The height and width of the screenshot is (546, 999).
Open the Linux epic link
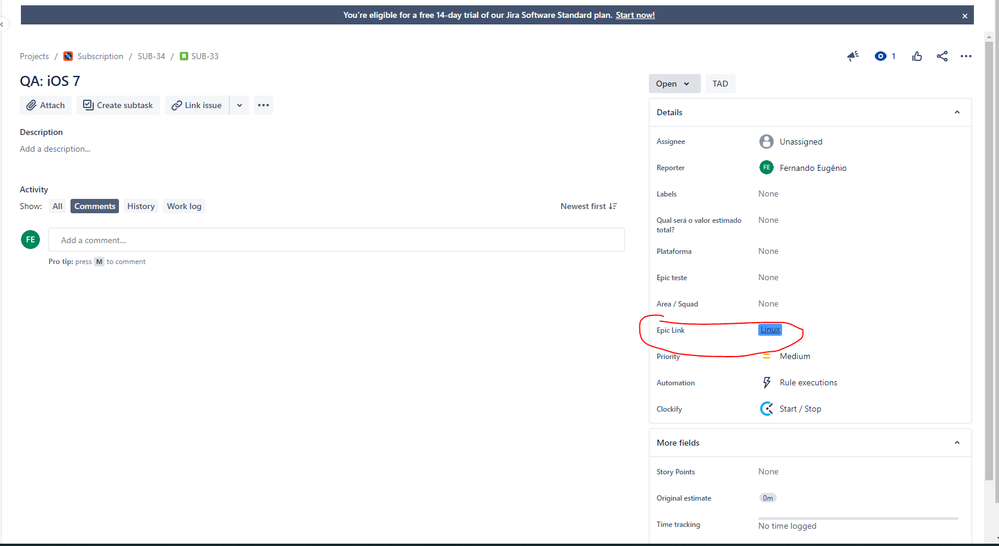(770, 330)
